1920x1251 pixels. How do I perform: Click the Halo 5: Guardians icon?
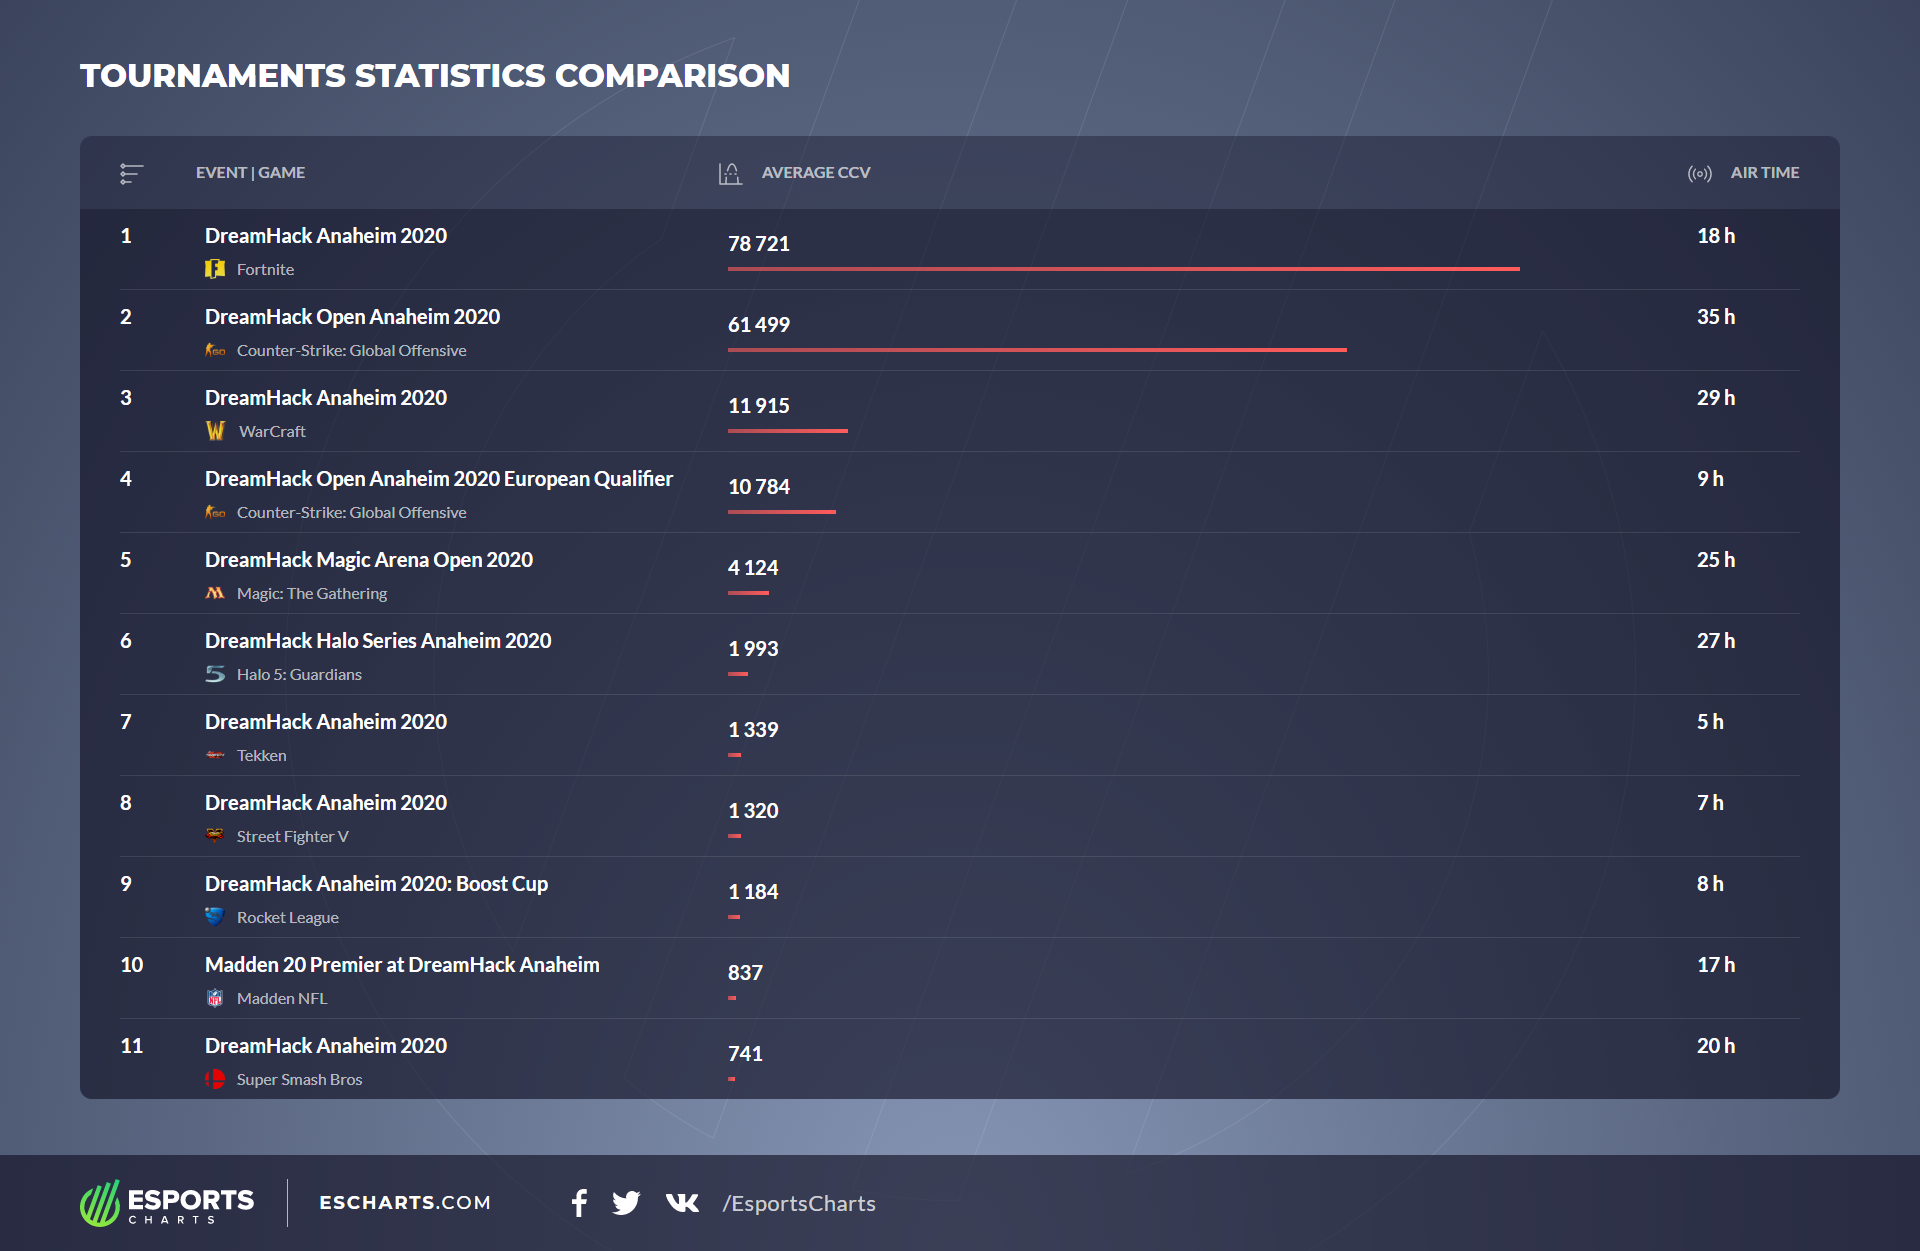(x=215, y=674)
